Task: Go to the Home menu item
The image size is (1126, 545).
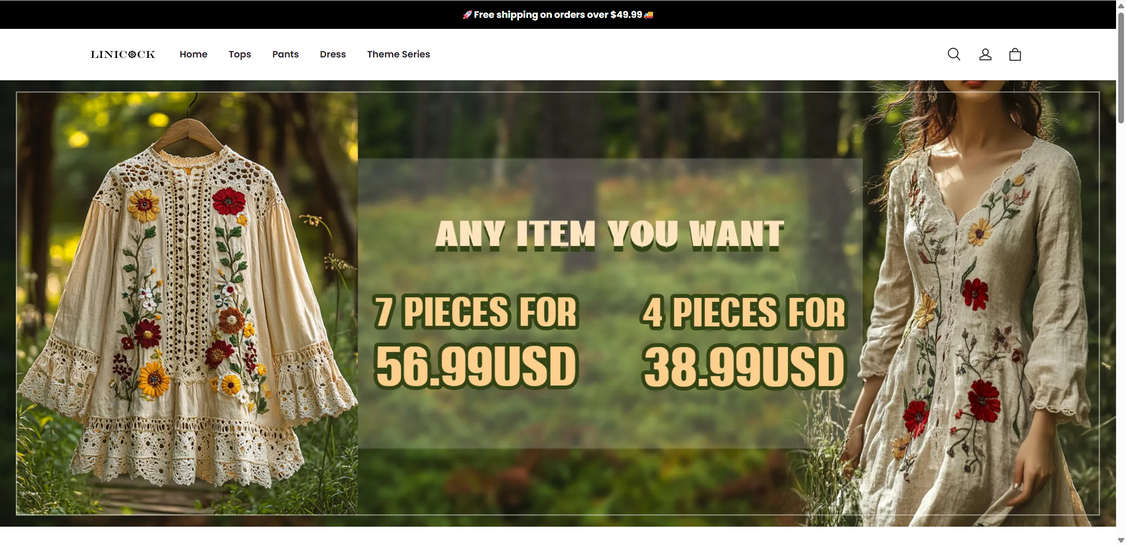Action: pos(193,54)
